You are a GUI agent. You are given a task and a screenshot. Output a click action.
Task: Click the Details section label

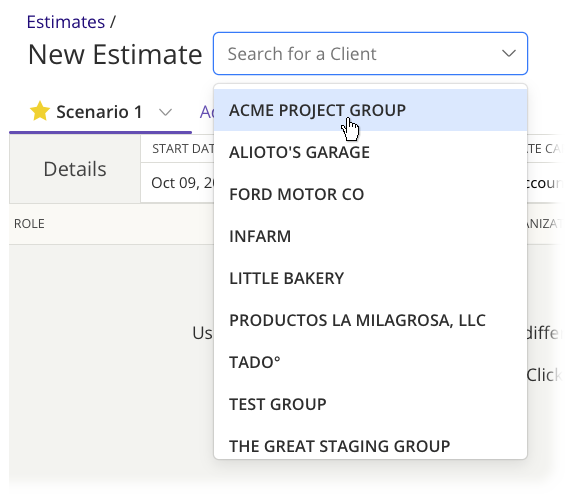pyautogui.click(x=75, y=169)
